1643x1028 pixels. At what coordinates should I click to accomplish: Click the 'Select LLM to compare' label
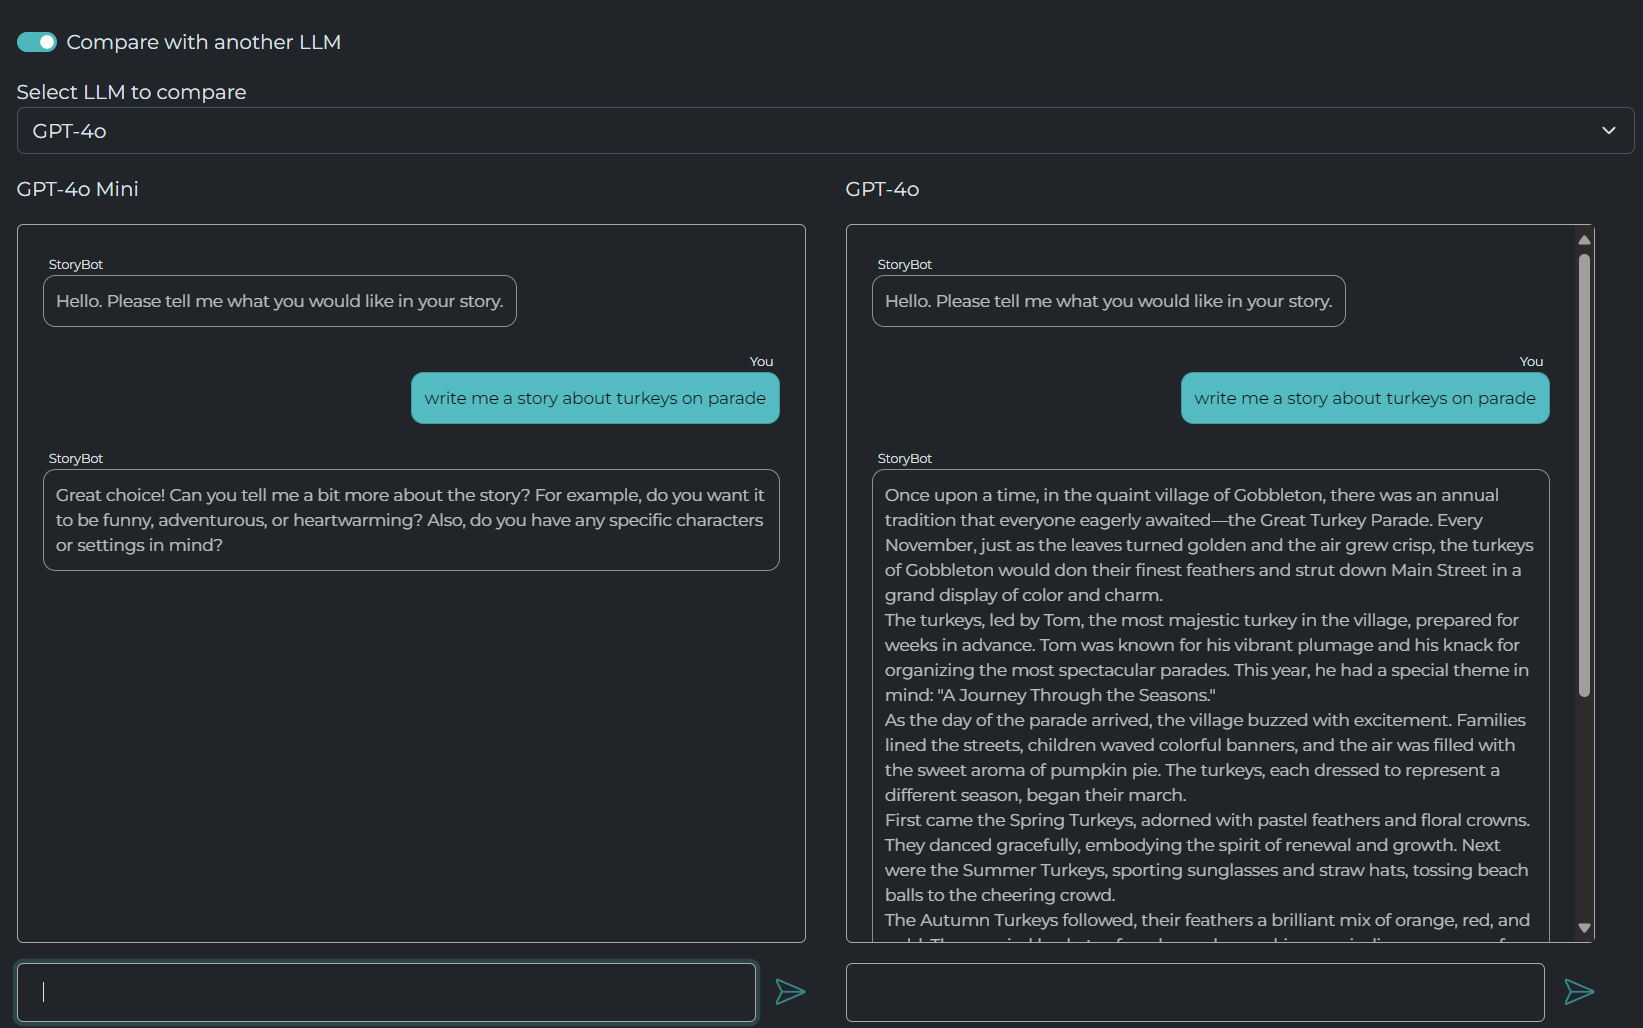click(x=131, y=92)
